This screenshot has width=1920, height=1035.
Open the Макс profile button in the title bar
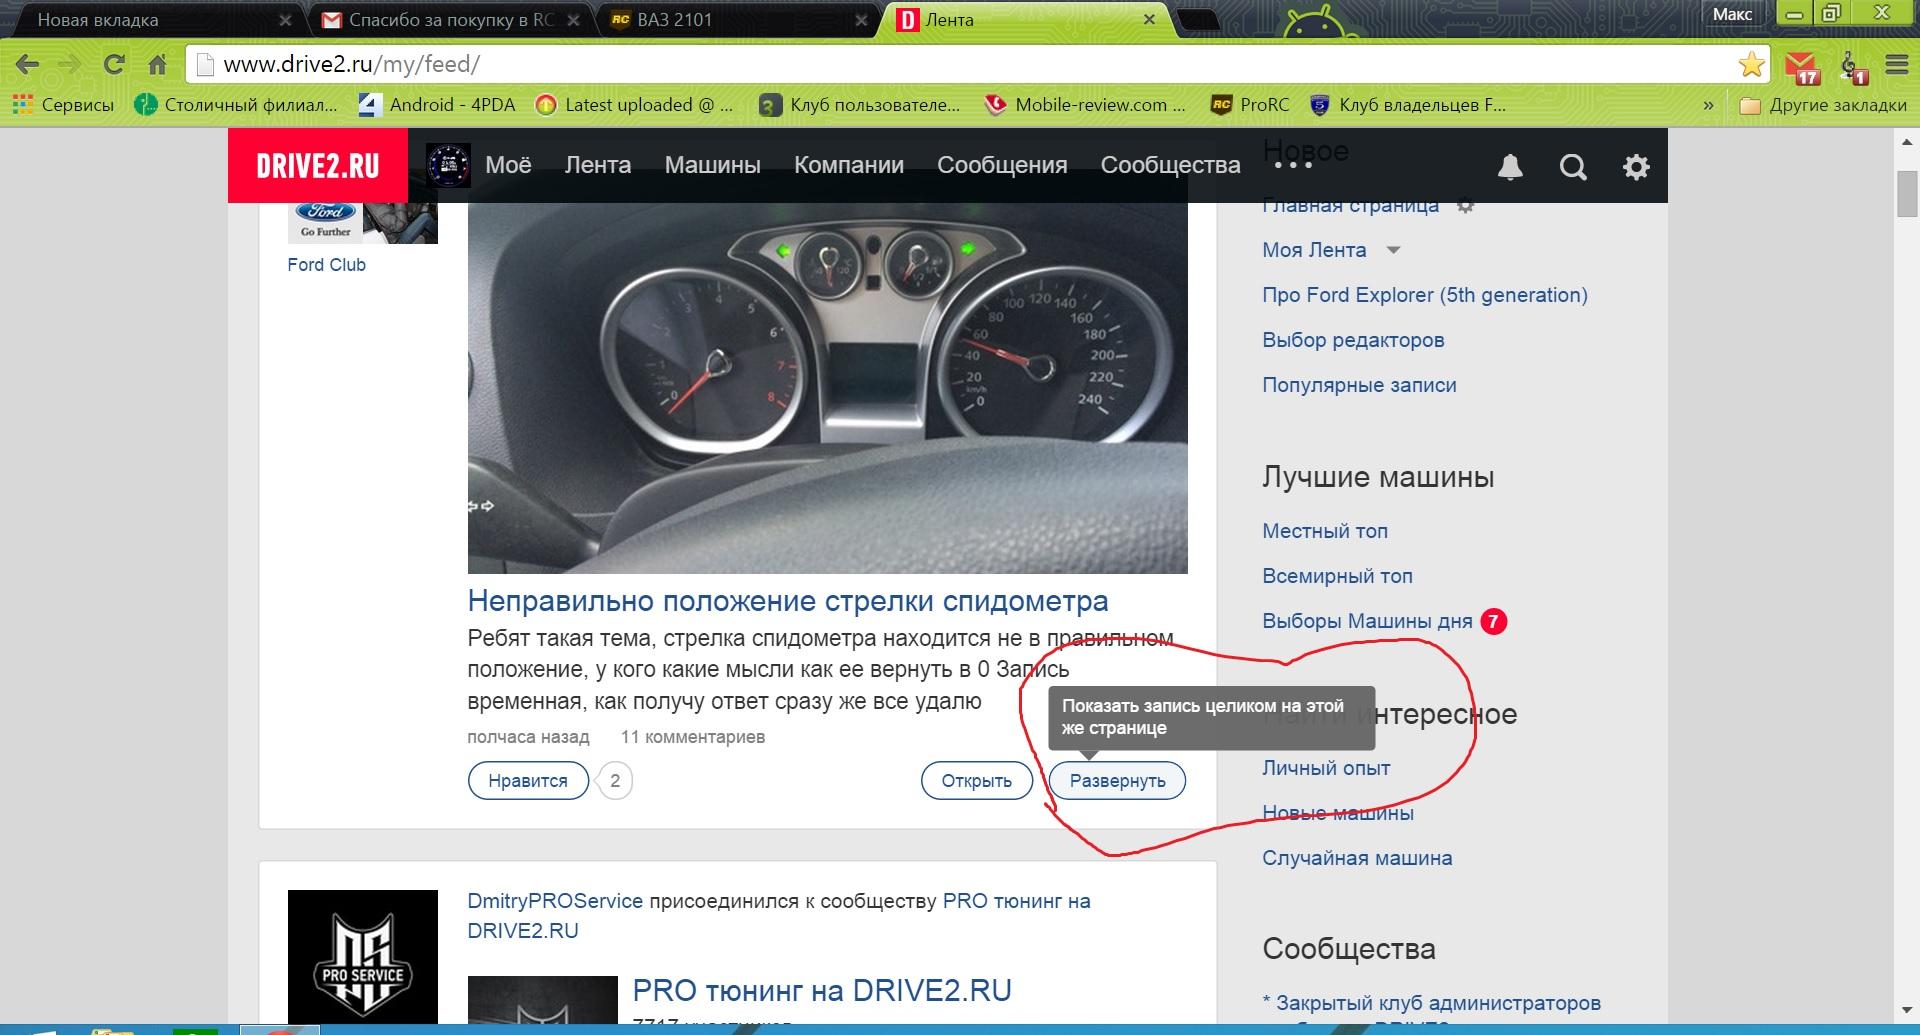click(1732, 14)
